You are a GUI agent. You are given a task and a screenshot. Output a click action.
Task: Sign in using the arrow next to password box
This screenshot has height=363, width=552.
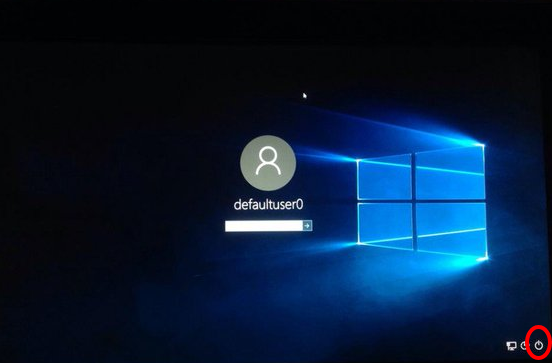(307, 226)
